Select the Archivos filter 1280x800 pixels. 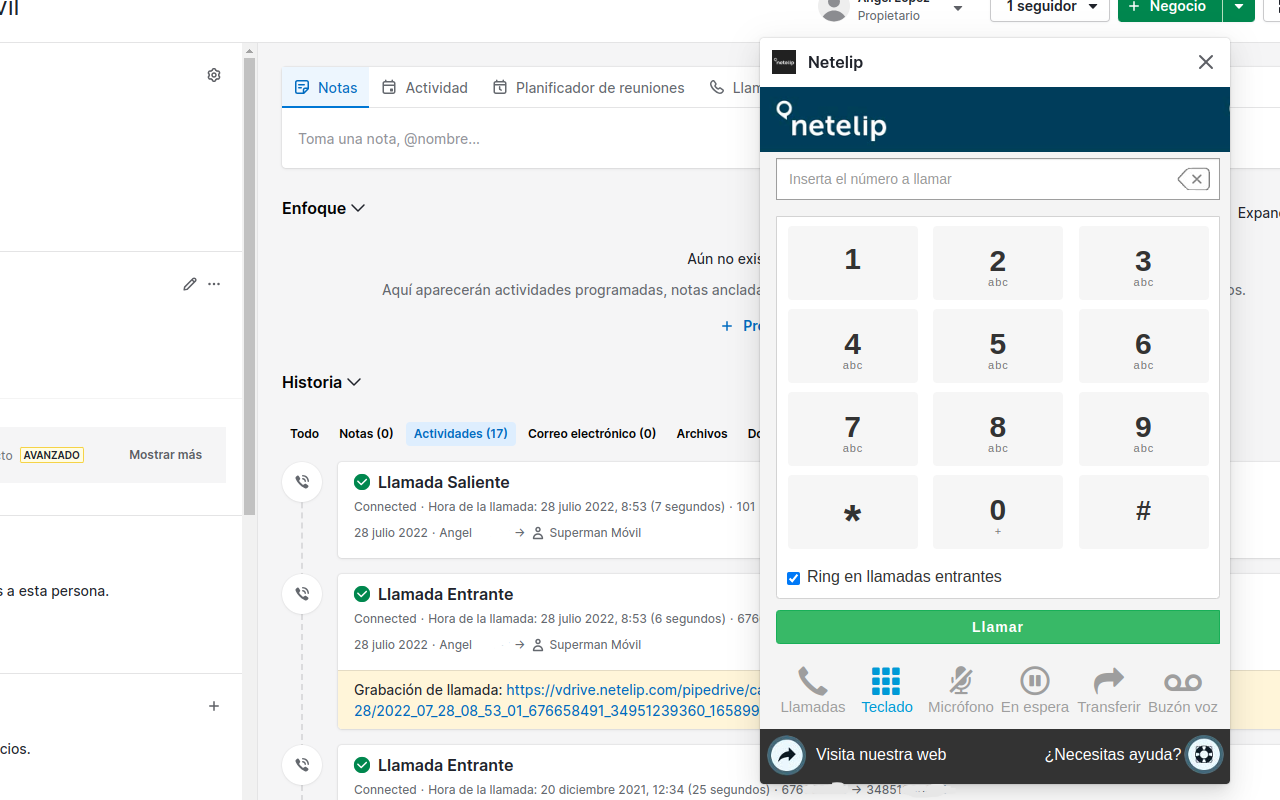(x=702, y=434)
